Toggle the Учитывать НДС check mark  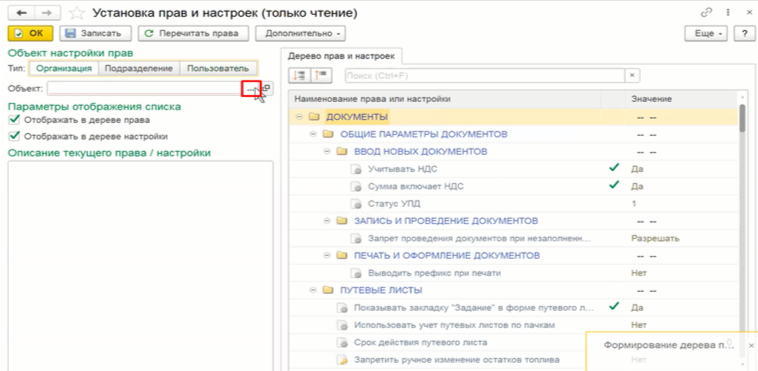(x=614, y=168)
